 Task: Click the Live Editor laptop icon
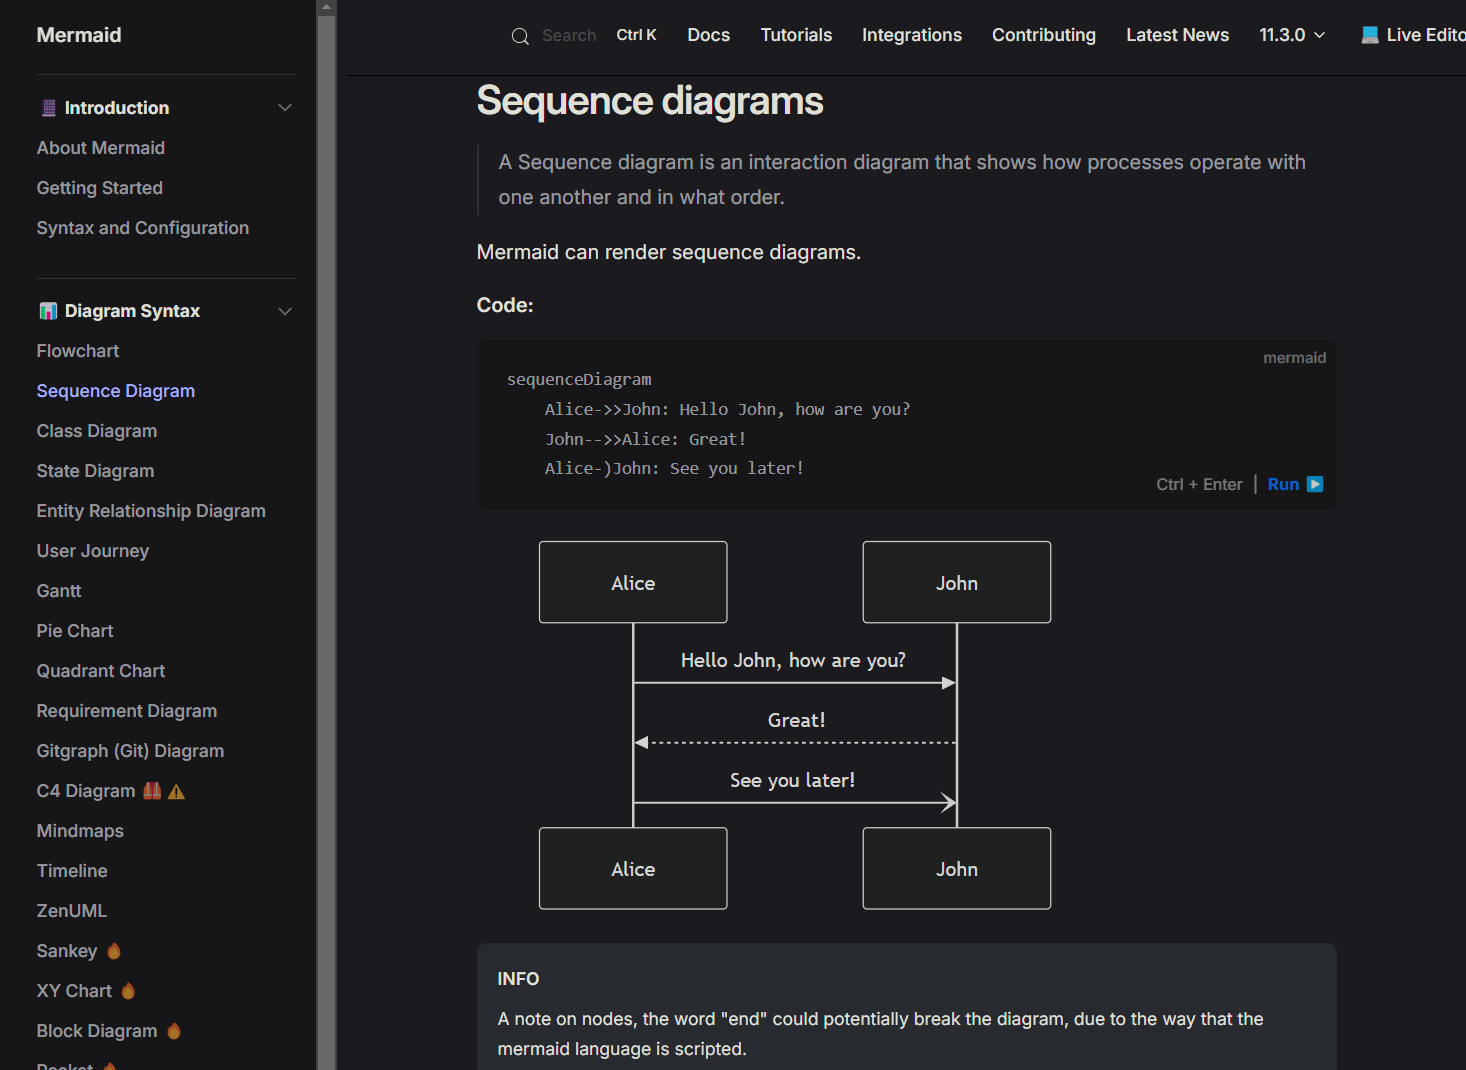(x=1370, y=35)
